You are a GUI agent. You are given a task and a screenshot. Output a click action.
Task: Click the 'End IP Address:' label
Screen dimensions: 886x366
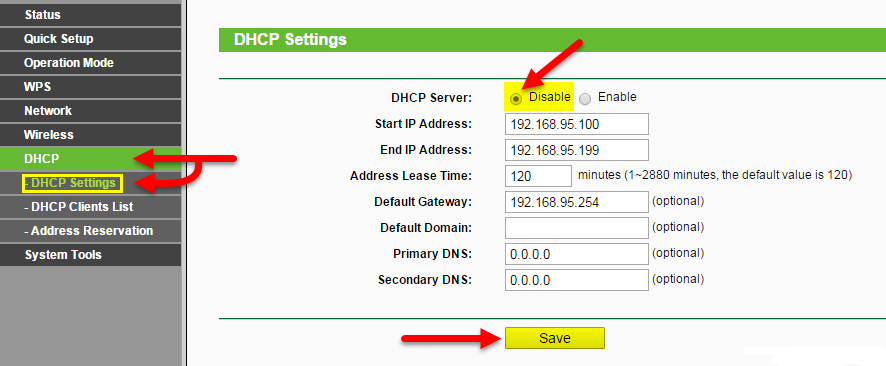pos(426,150)
